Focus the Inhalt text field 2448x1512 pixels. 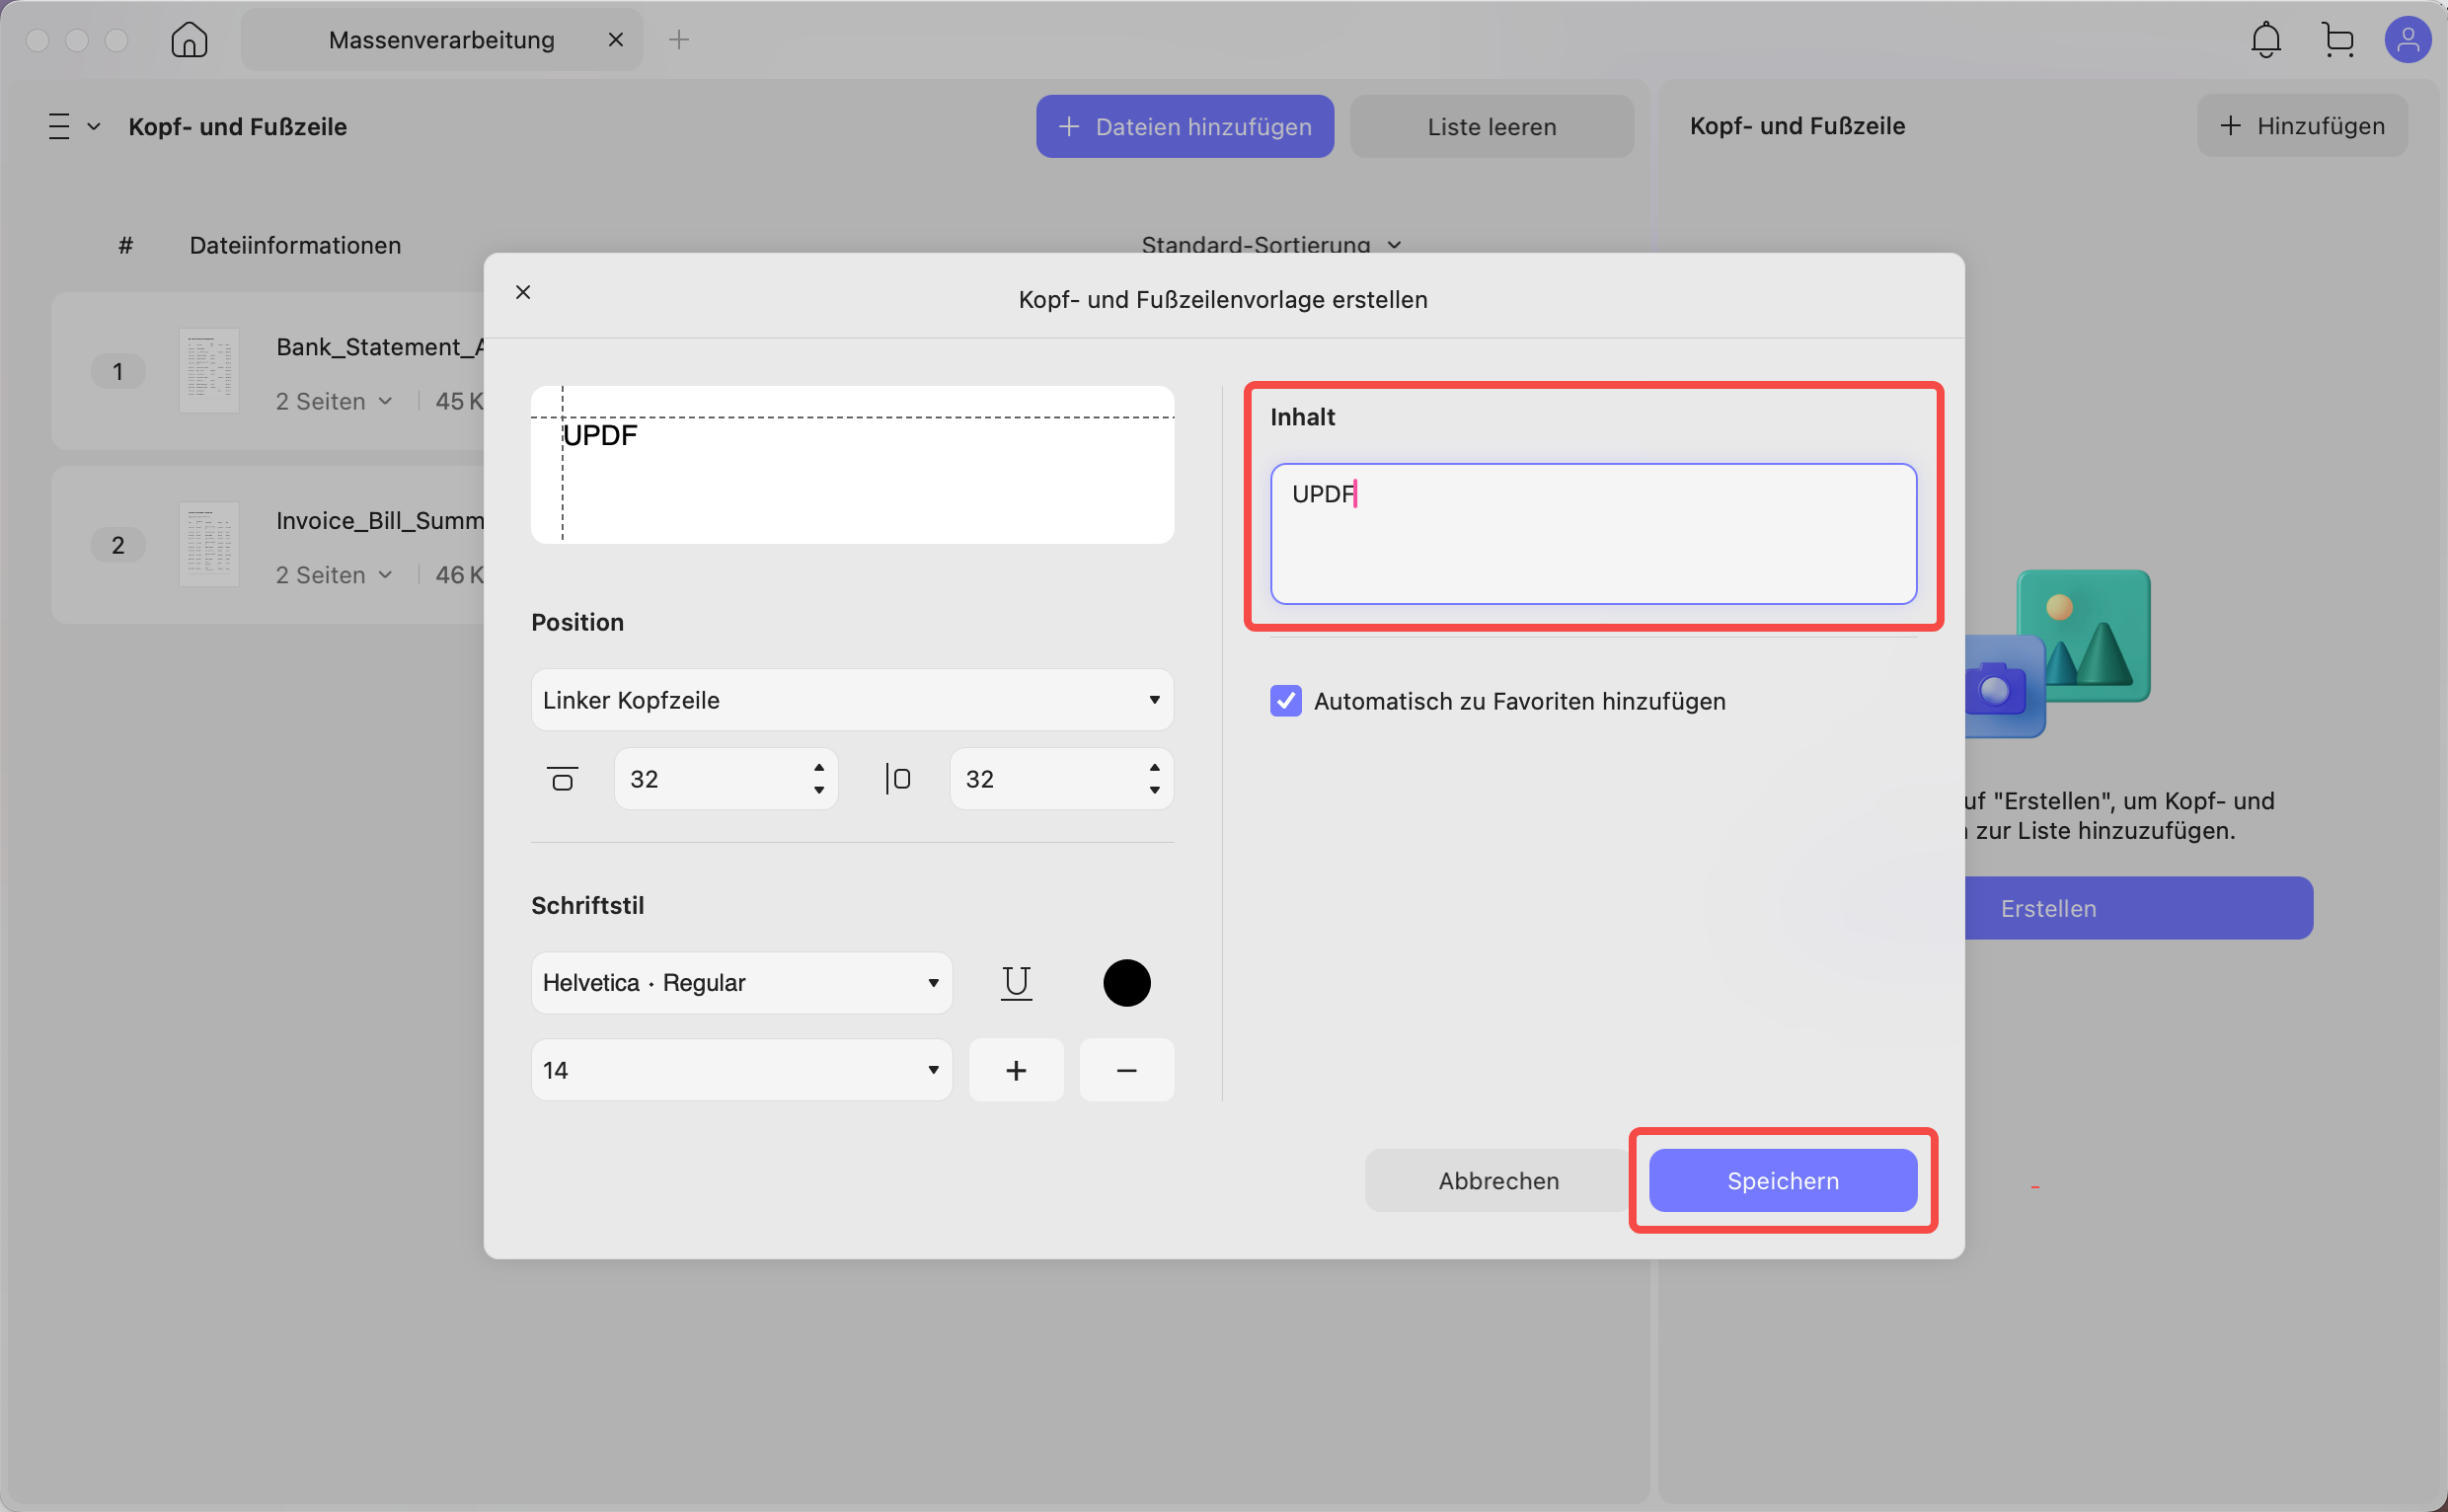point(1593,534)
